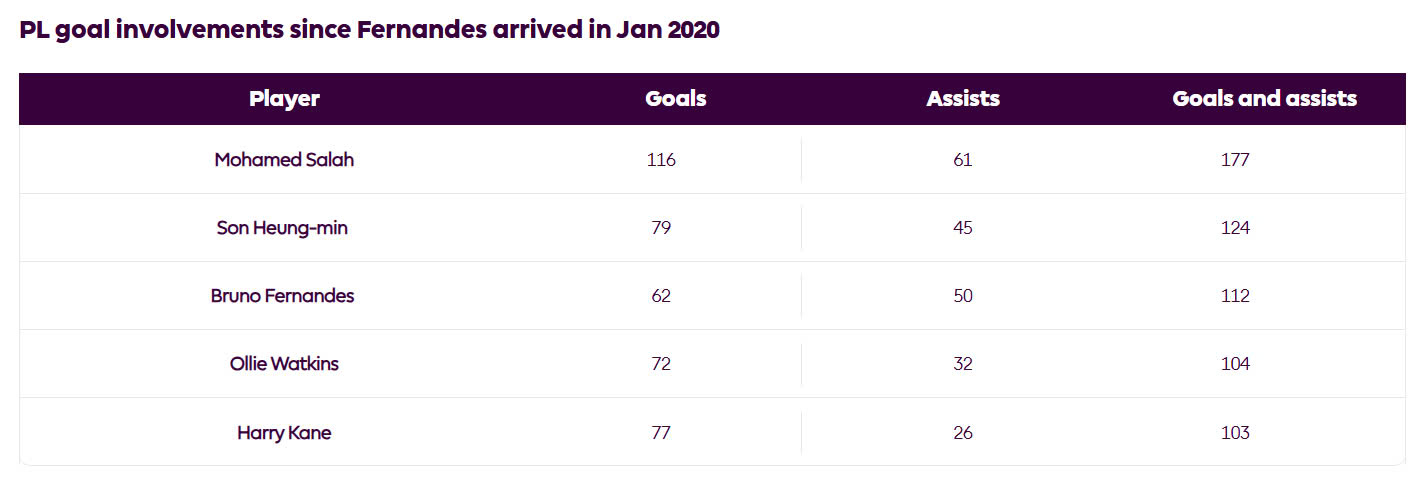Click Ollie Watkins' total of 104
1420x500 pixels.
click(1235, 364)
